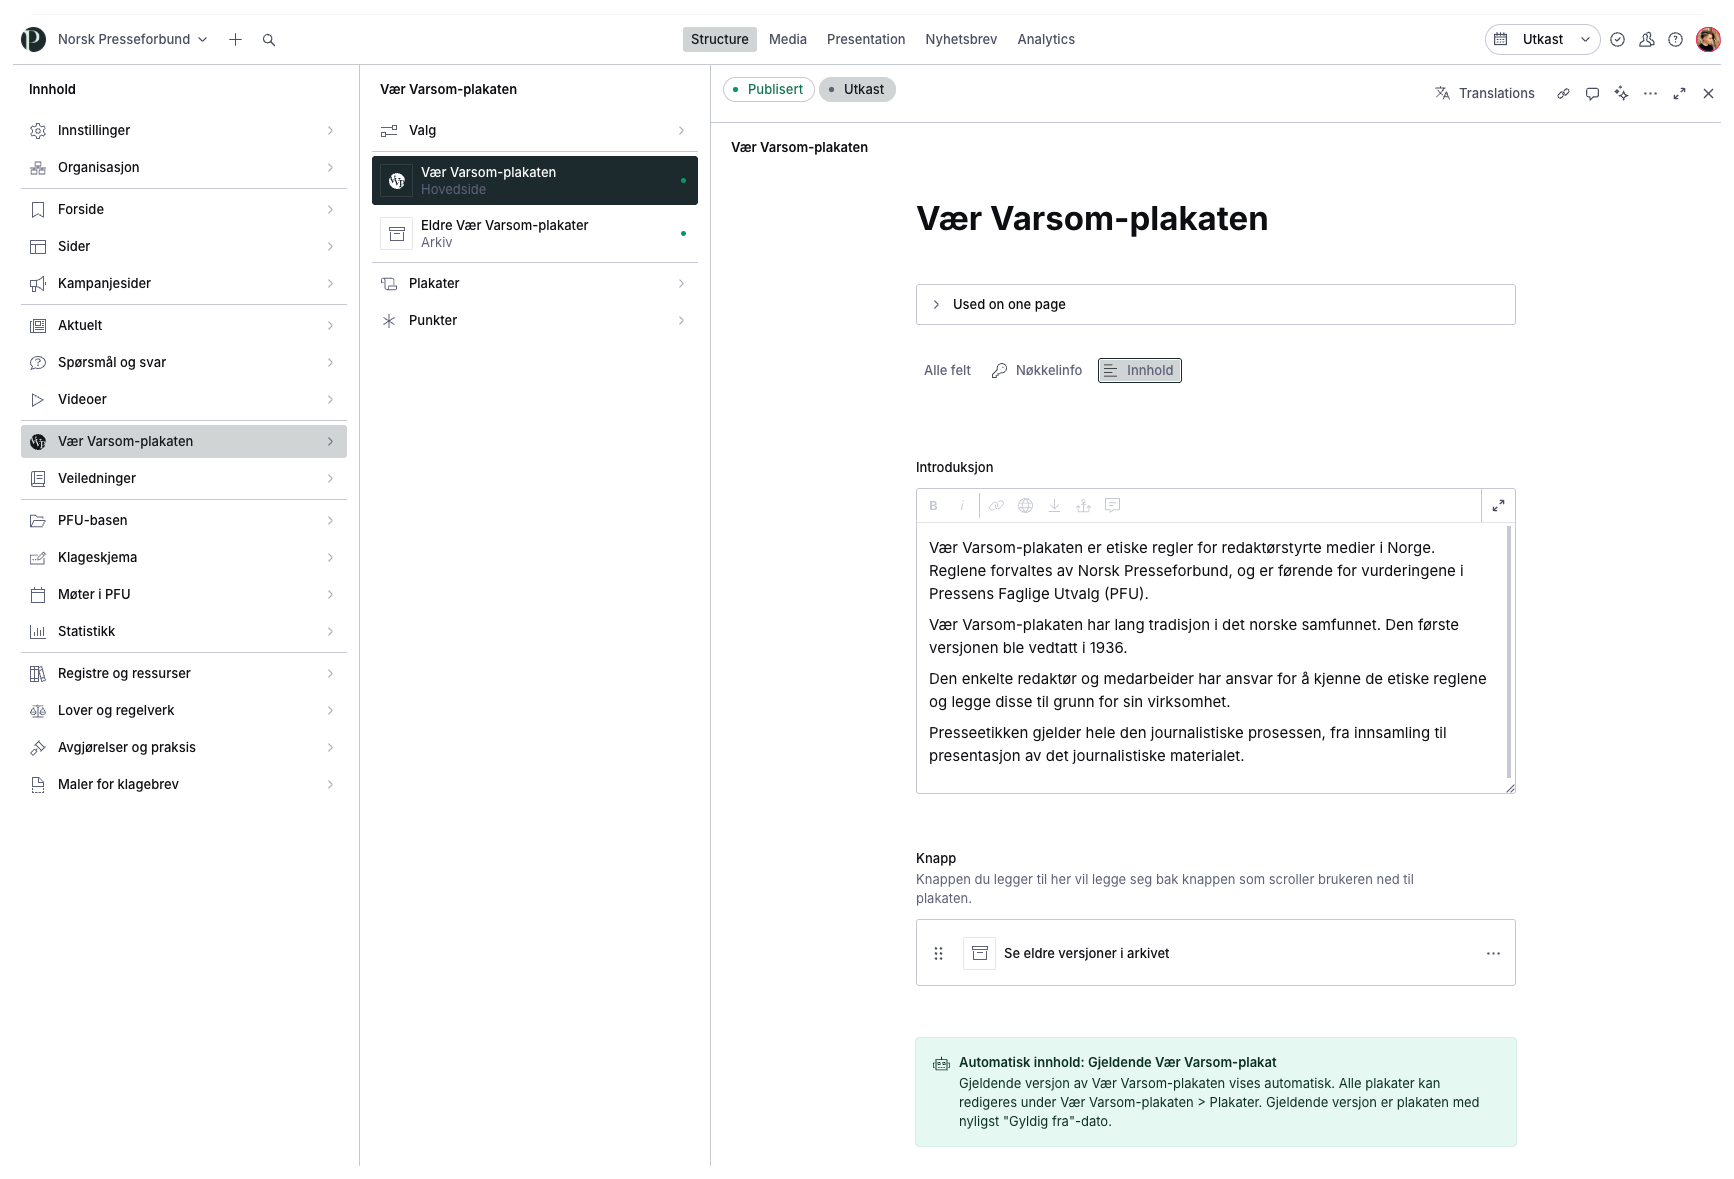Select Eldre Vær Varsom-plakater Arkiv document
The width and height of the screenshot is (1734, 1179).
pyautogui.click(x=534, y=234)
